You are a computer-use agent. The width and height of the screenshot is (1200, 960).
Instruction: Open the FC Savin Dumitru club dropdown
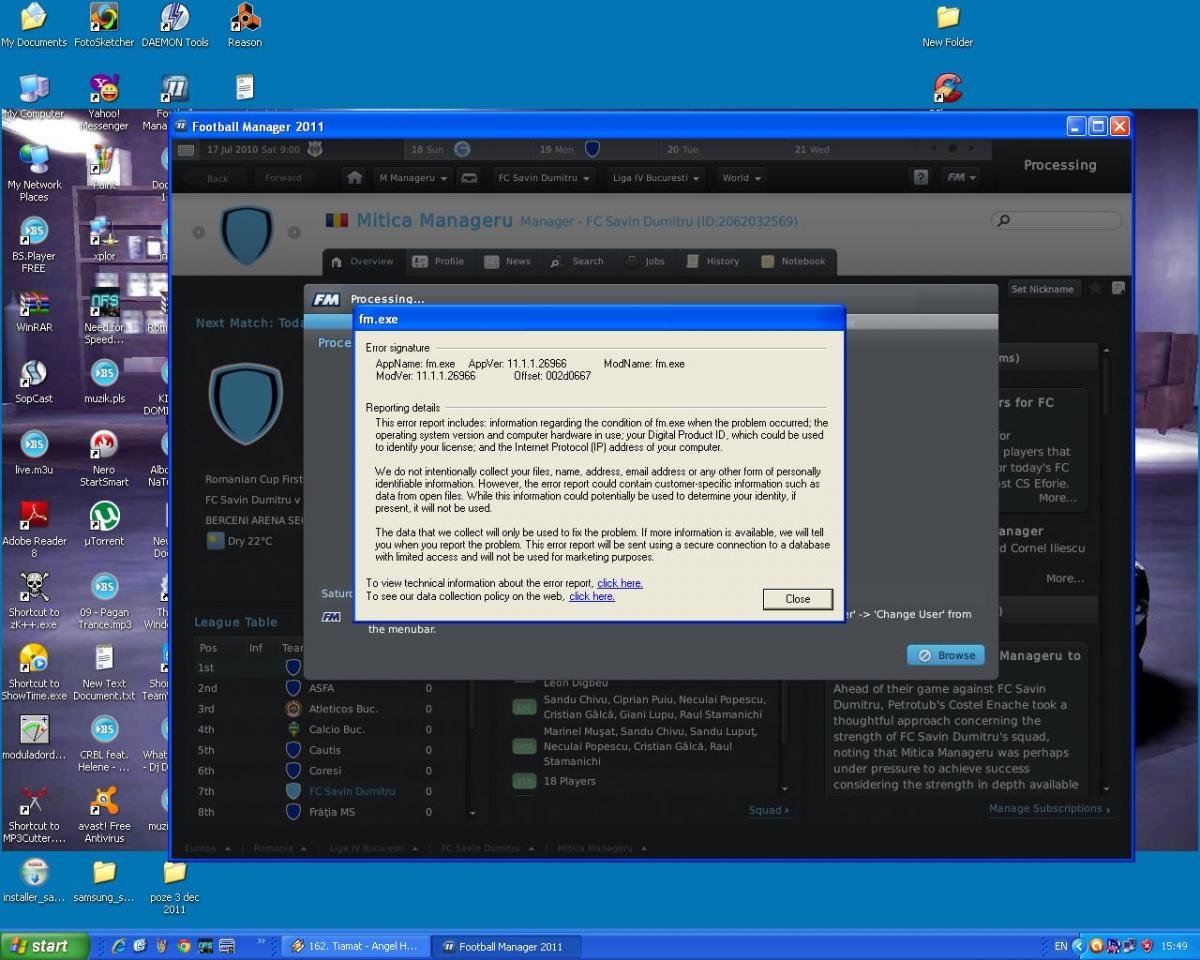pyautogui.click(x=544, y=178)
